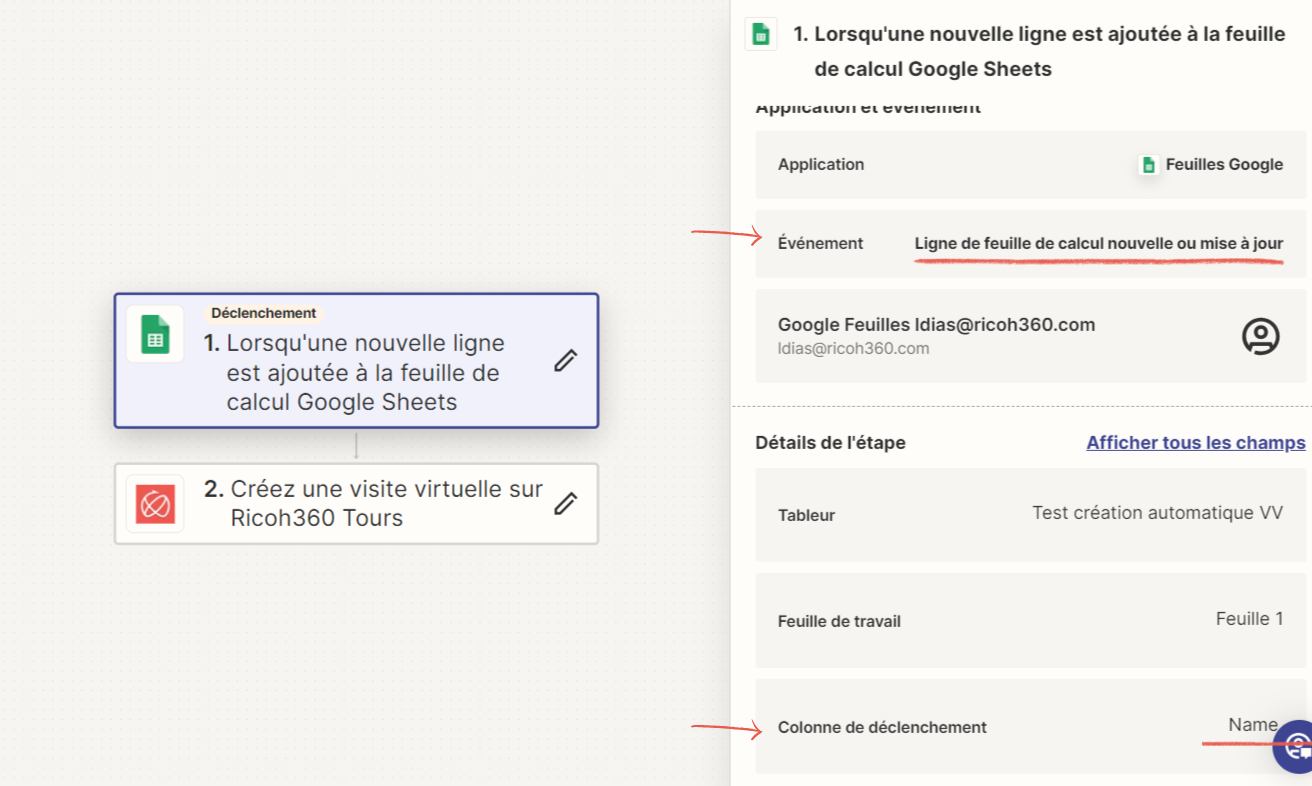The width and height of the screenshot is (1312, 786).
Task: Edit step 1 with the pencil icon
Action: tap(566, 360)
